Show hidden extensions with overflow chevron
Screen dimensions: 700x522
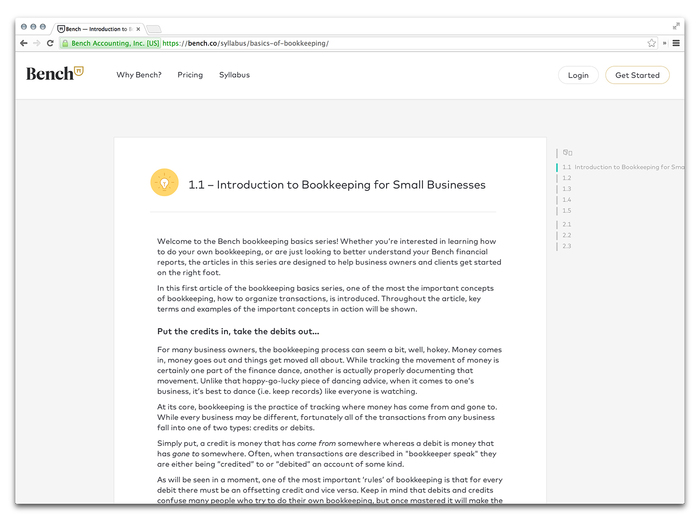[x=664, y=43]
